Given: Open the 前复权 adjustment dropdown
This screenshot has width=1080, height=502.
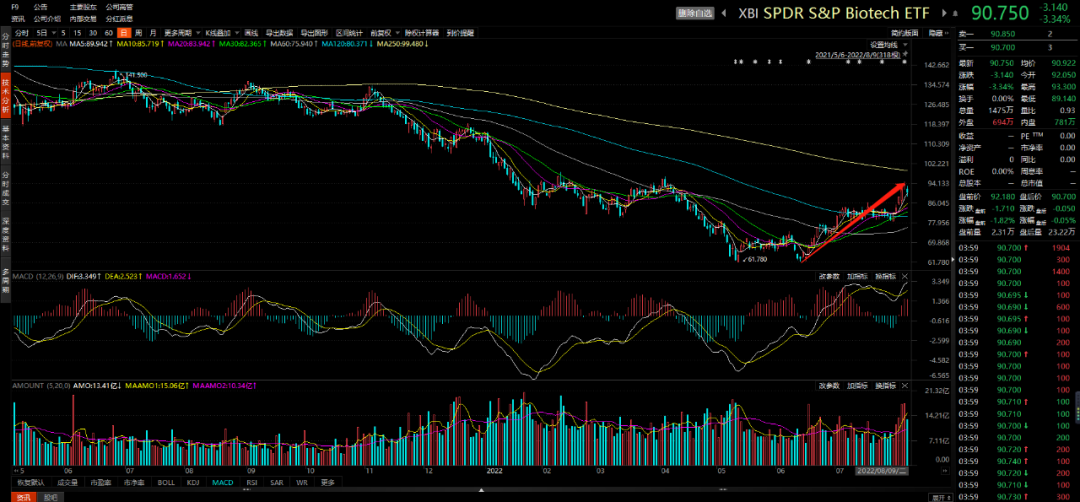Looking at the screenshot, I should tap(395, 32).
